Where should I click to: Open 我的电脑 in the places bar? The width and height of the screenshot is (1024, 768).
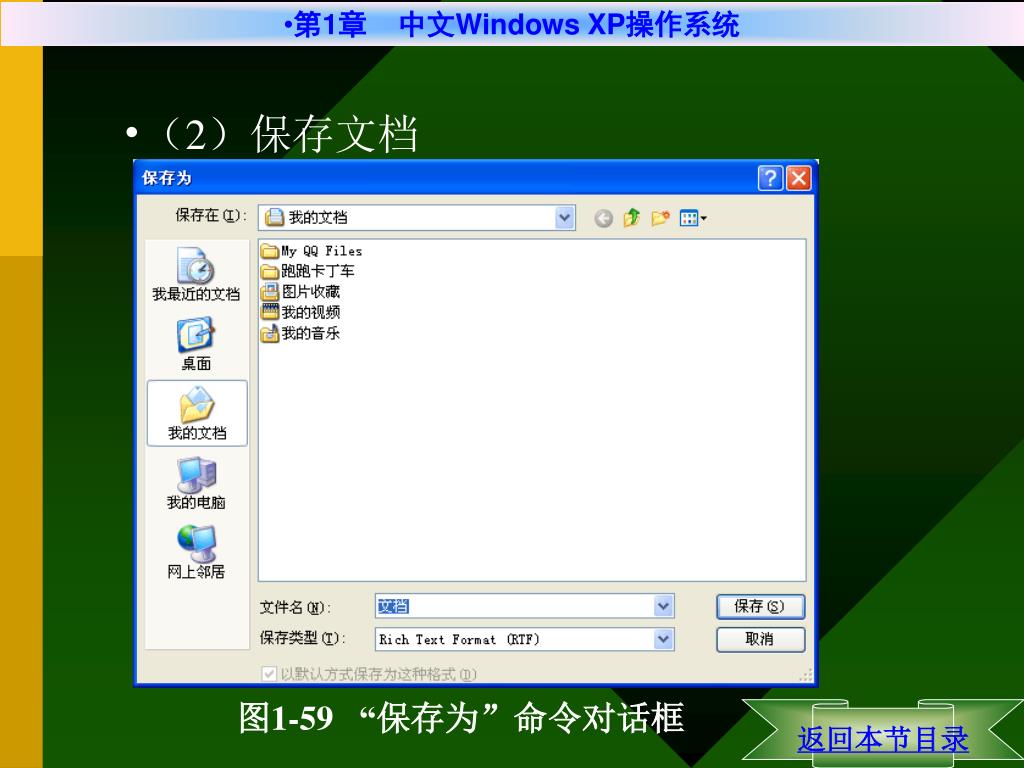196,483
